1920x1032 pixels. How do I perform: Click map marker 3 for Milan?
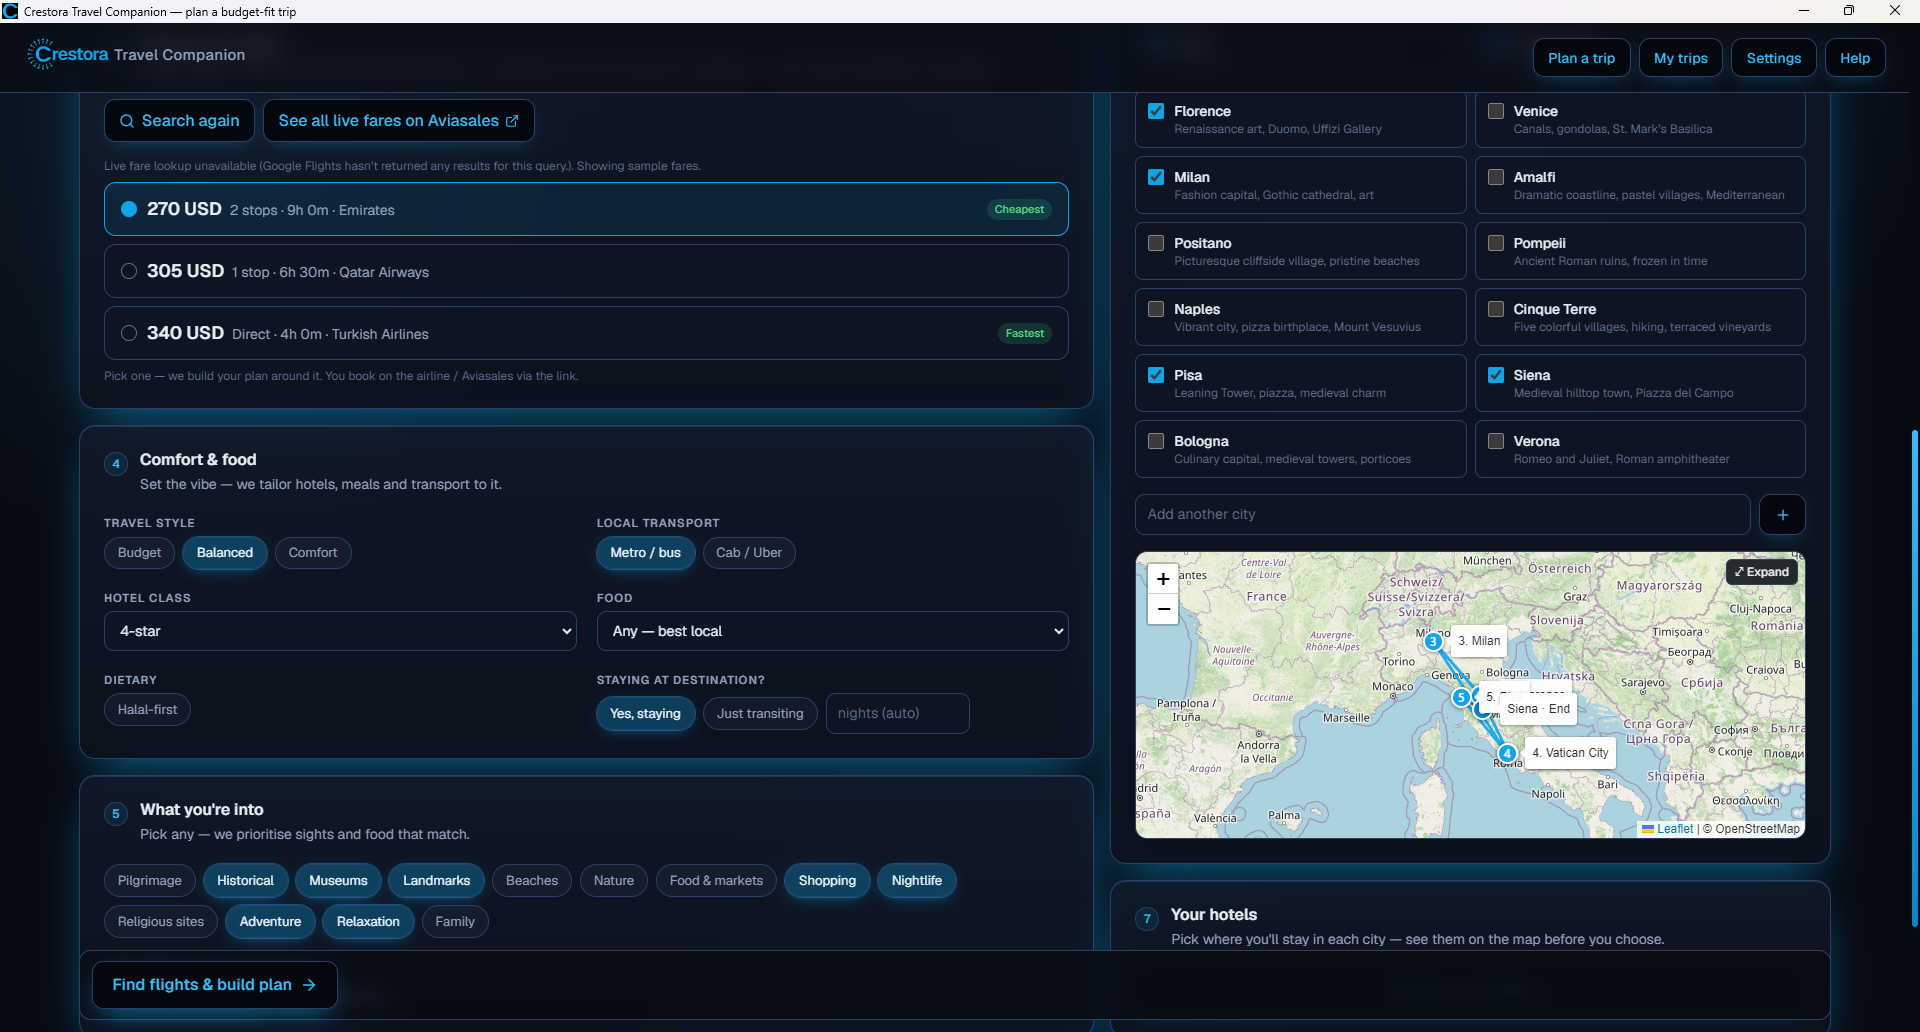(1433, 642)
